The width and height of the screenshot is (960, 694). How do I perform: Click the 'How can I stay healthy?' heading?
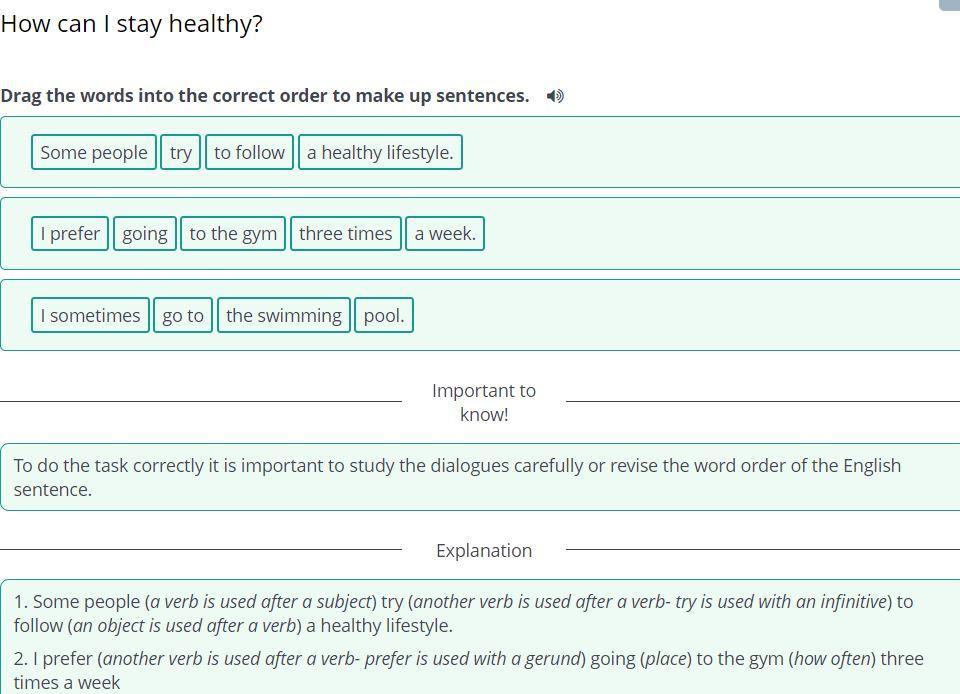click(131, 24)
